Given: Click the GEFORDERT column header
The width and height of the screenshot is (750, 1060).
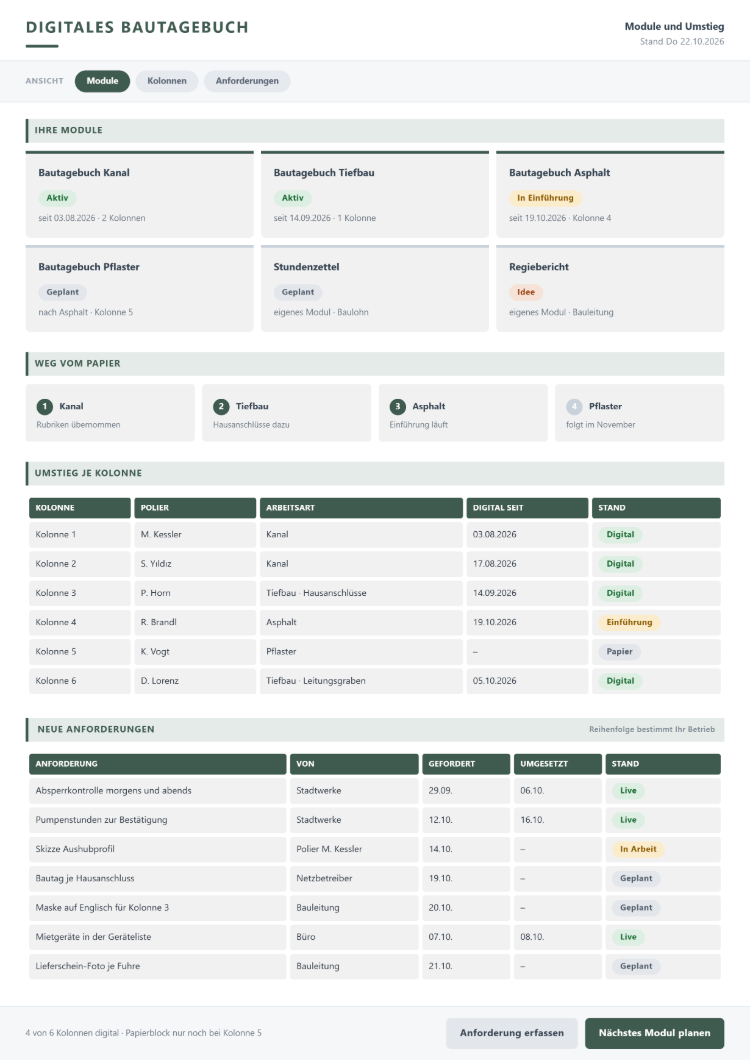Looking at the screenshot, I should (x=466, y=764).
